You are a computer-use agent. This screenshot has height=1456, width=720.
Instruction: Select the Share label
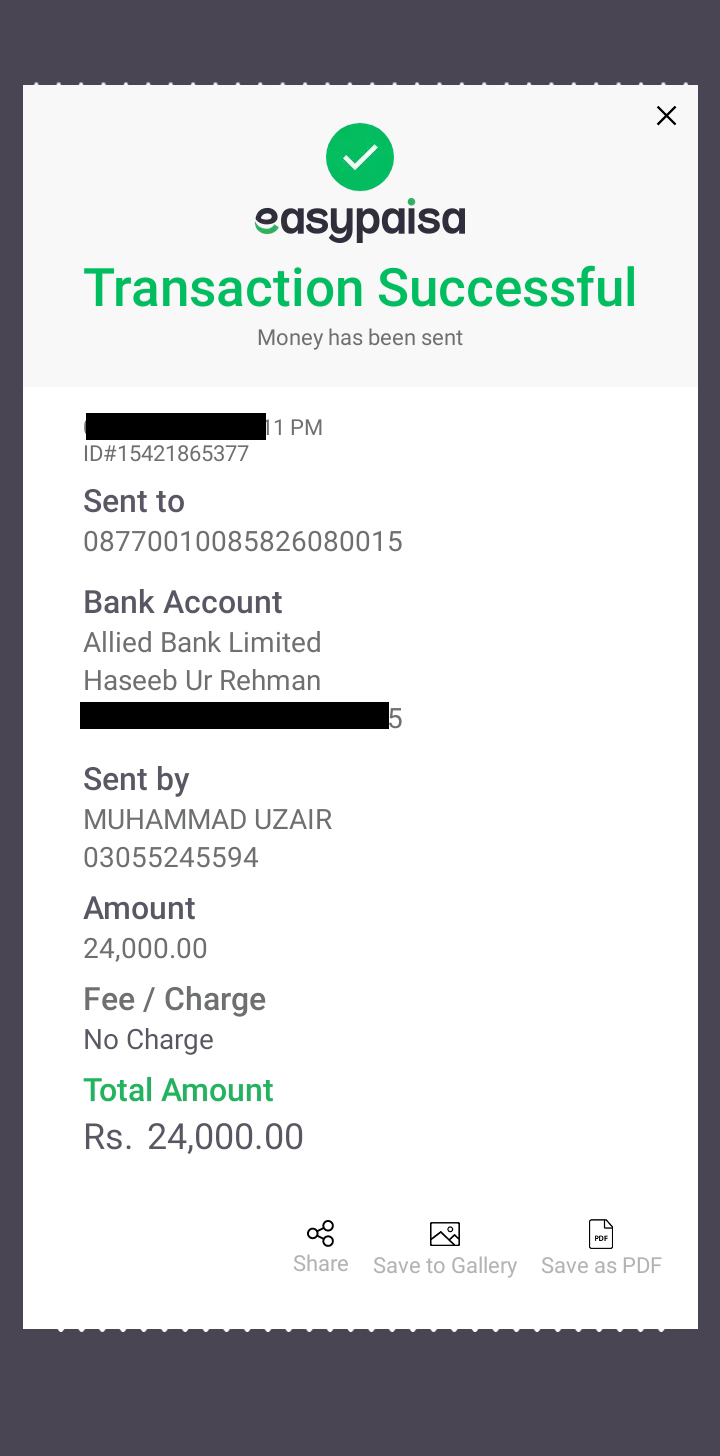(x=321, y=1264)
